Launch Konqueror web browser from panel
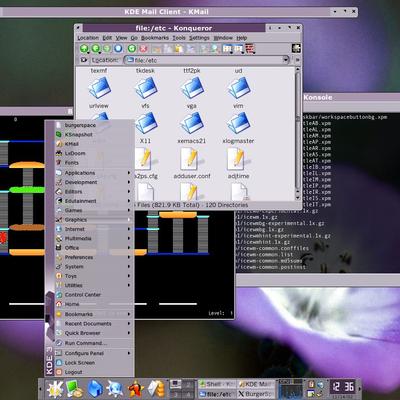 click(115, 389)
